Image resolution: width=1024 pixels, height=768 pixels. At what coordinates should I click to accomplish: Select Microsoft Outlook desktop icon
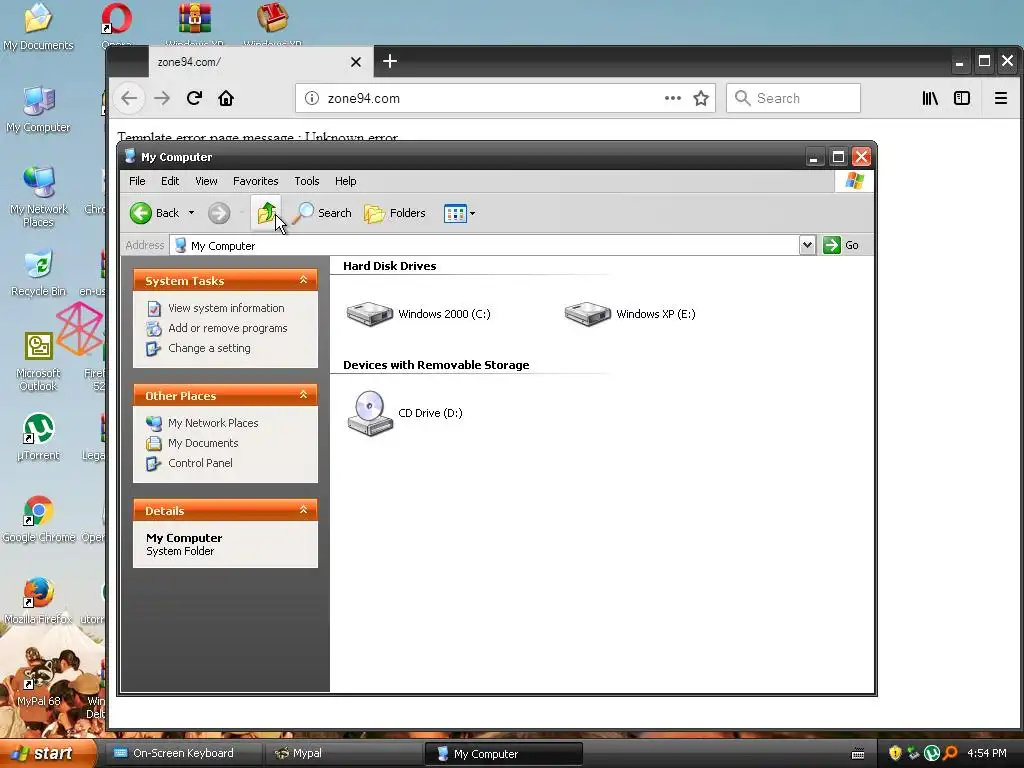point(38,361)
